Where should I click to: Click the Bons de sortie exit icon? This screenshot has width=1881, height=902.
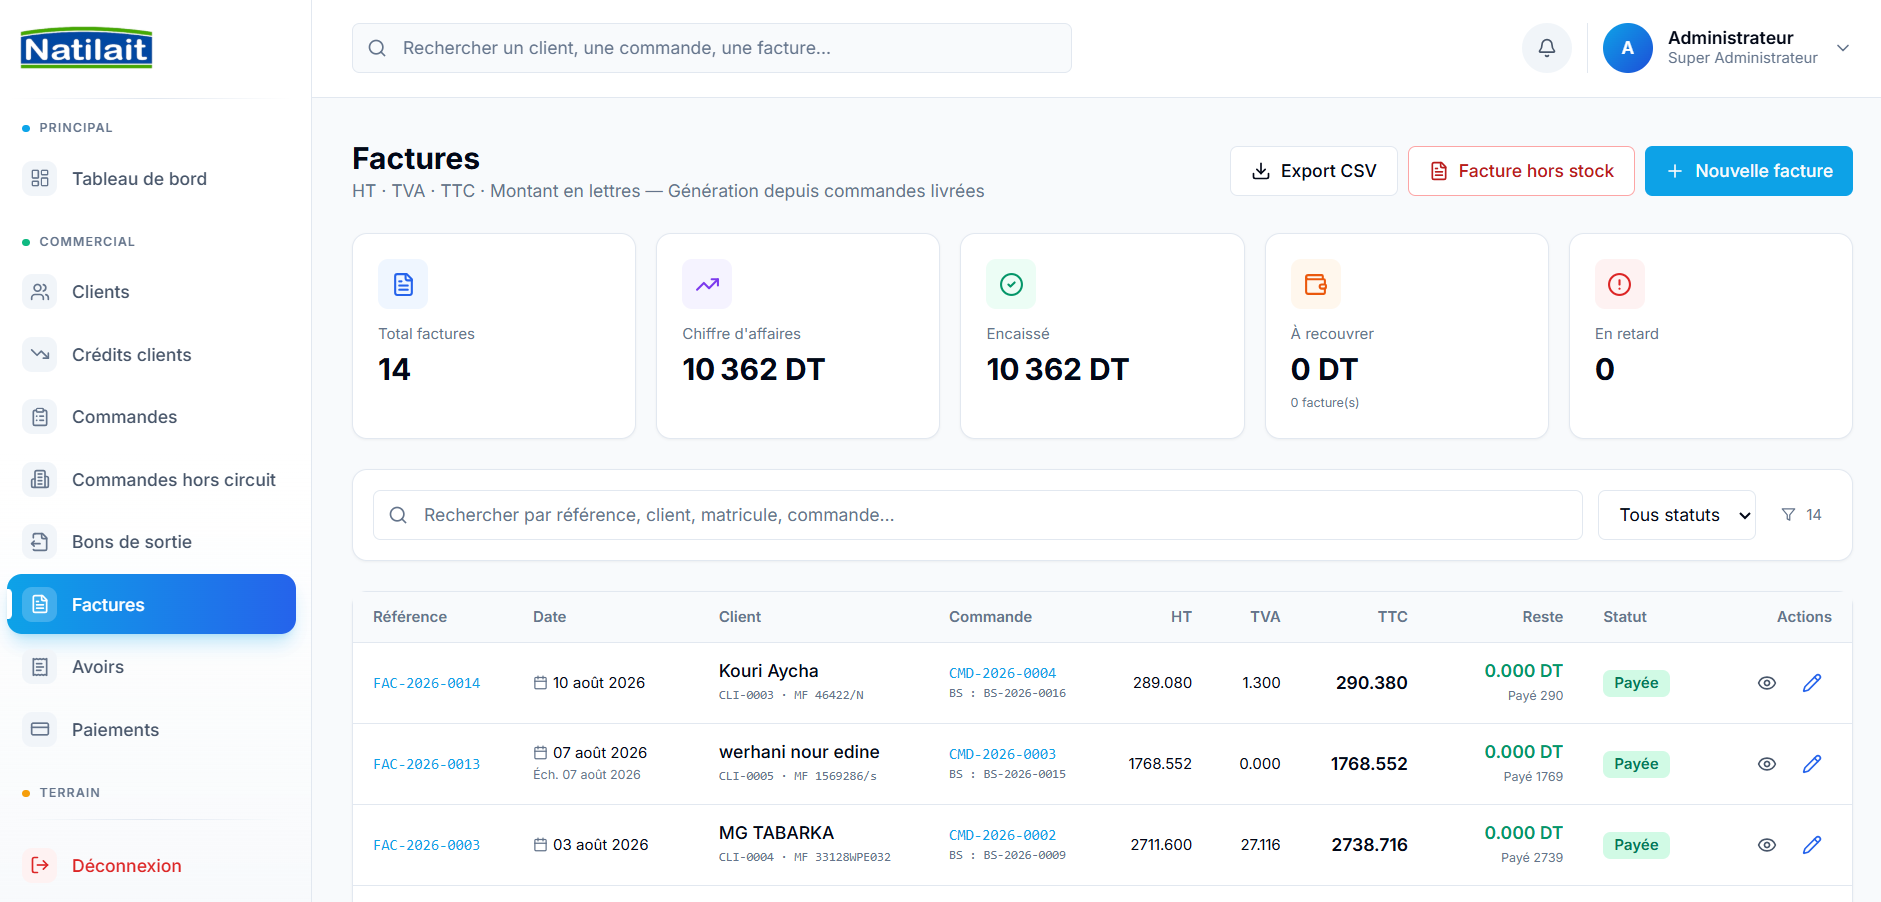pyautogui.click(x=40, y=541)
